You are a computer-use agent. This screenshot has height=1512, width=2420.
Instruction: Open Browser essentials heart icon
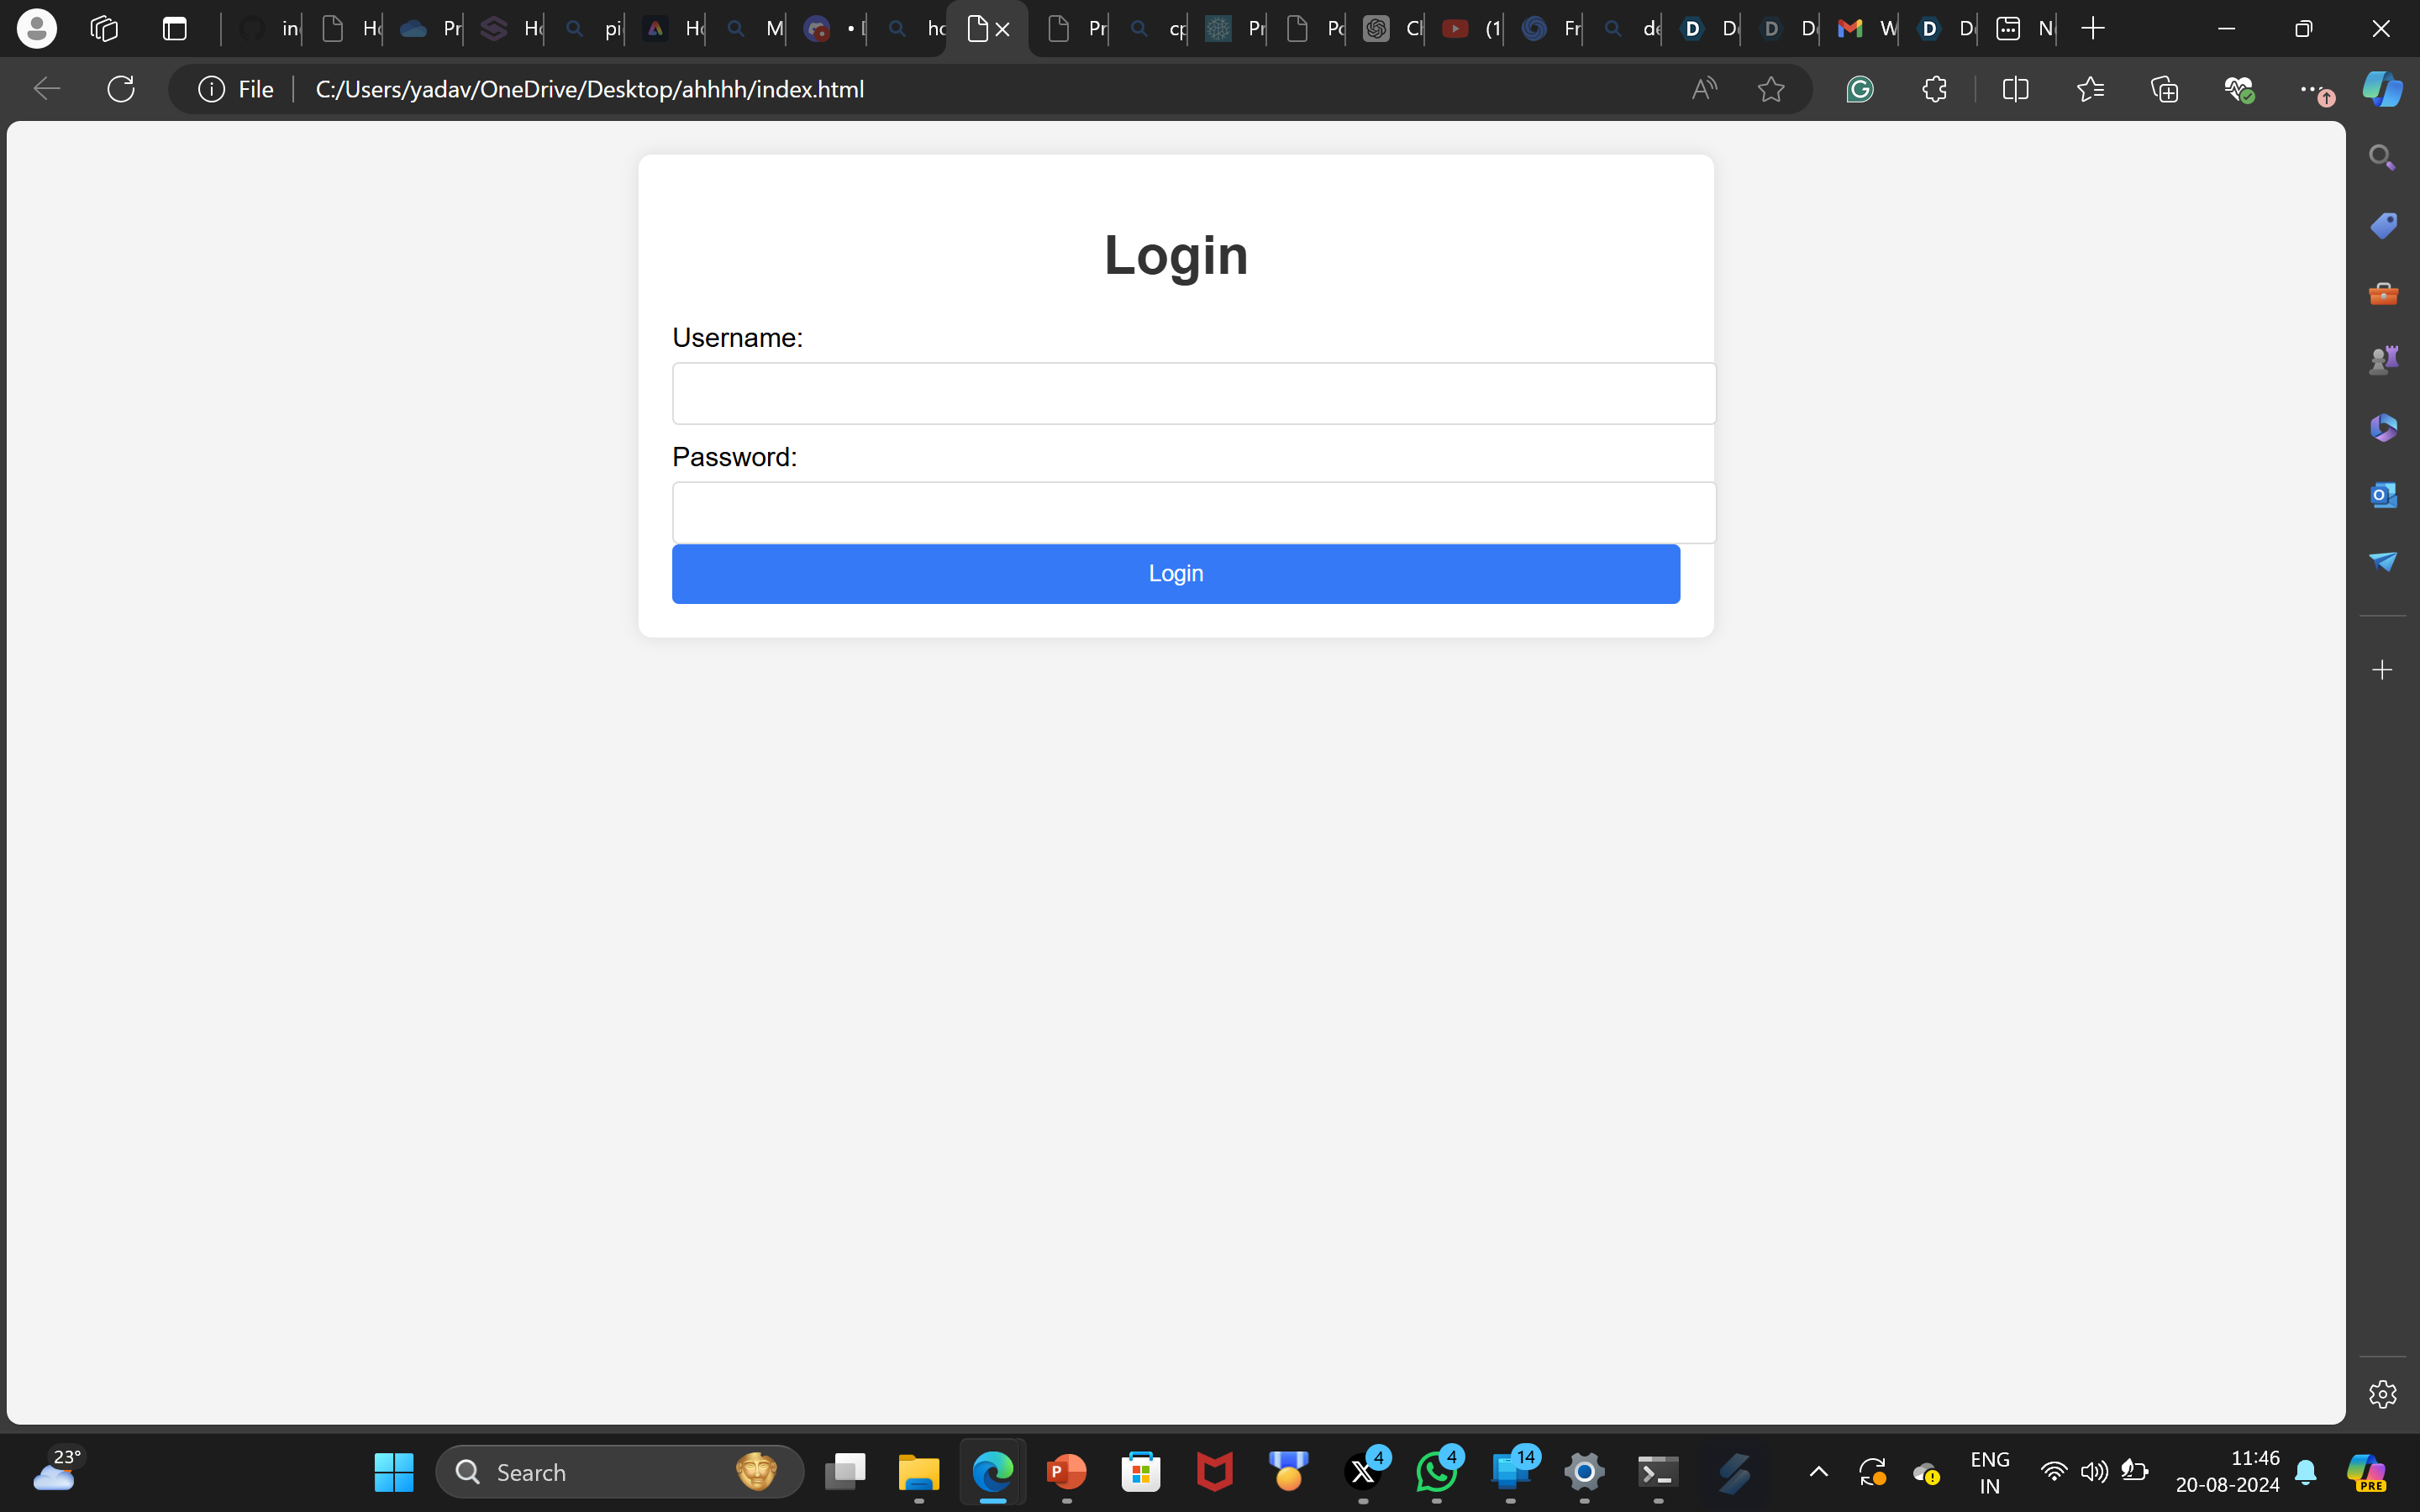[x=2239, y=89]
